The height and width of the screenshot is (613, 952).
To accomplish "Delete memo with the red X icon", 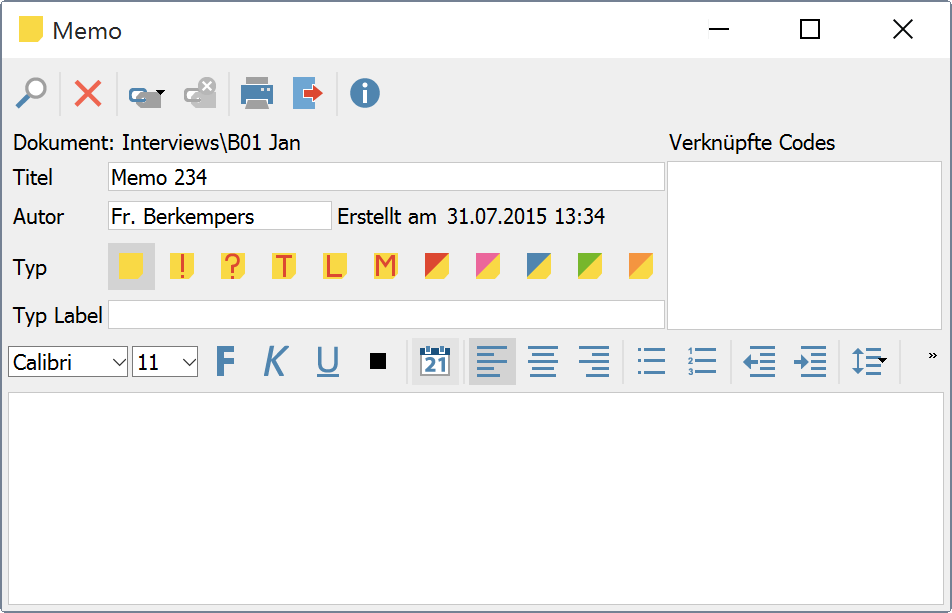I will 88,93.
